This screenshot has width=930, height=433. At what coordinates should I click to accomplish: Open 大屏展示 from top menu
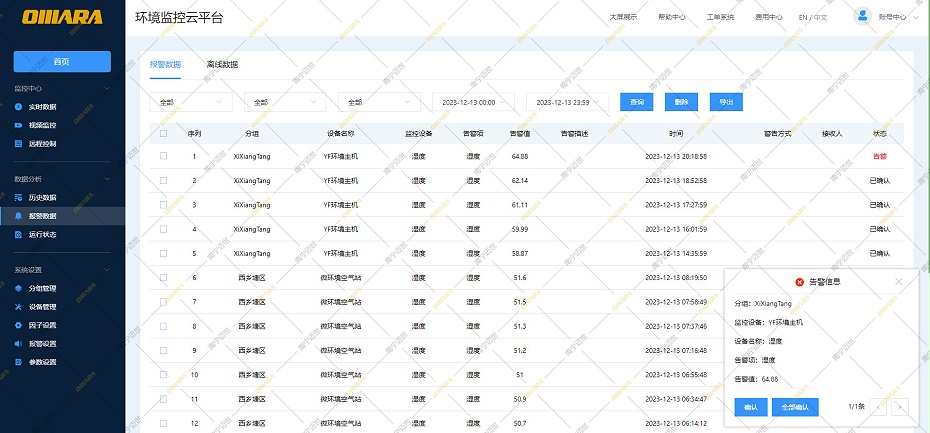(x=624, y=17)
